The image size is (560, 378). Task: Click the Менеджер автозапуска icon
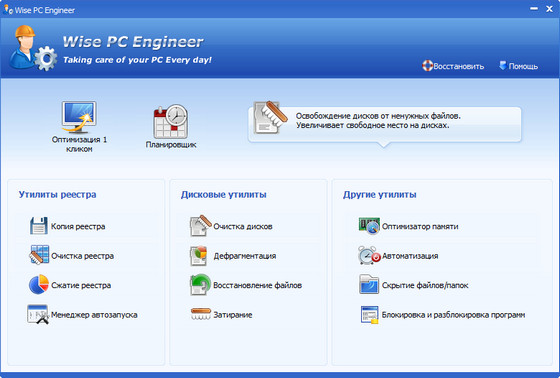[38, 314]
